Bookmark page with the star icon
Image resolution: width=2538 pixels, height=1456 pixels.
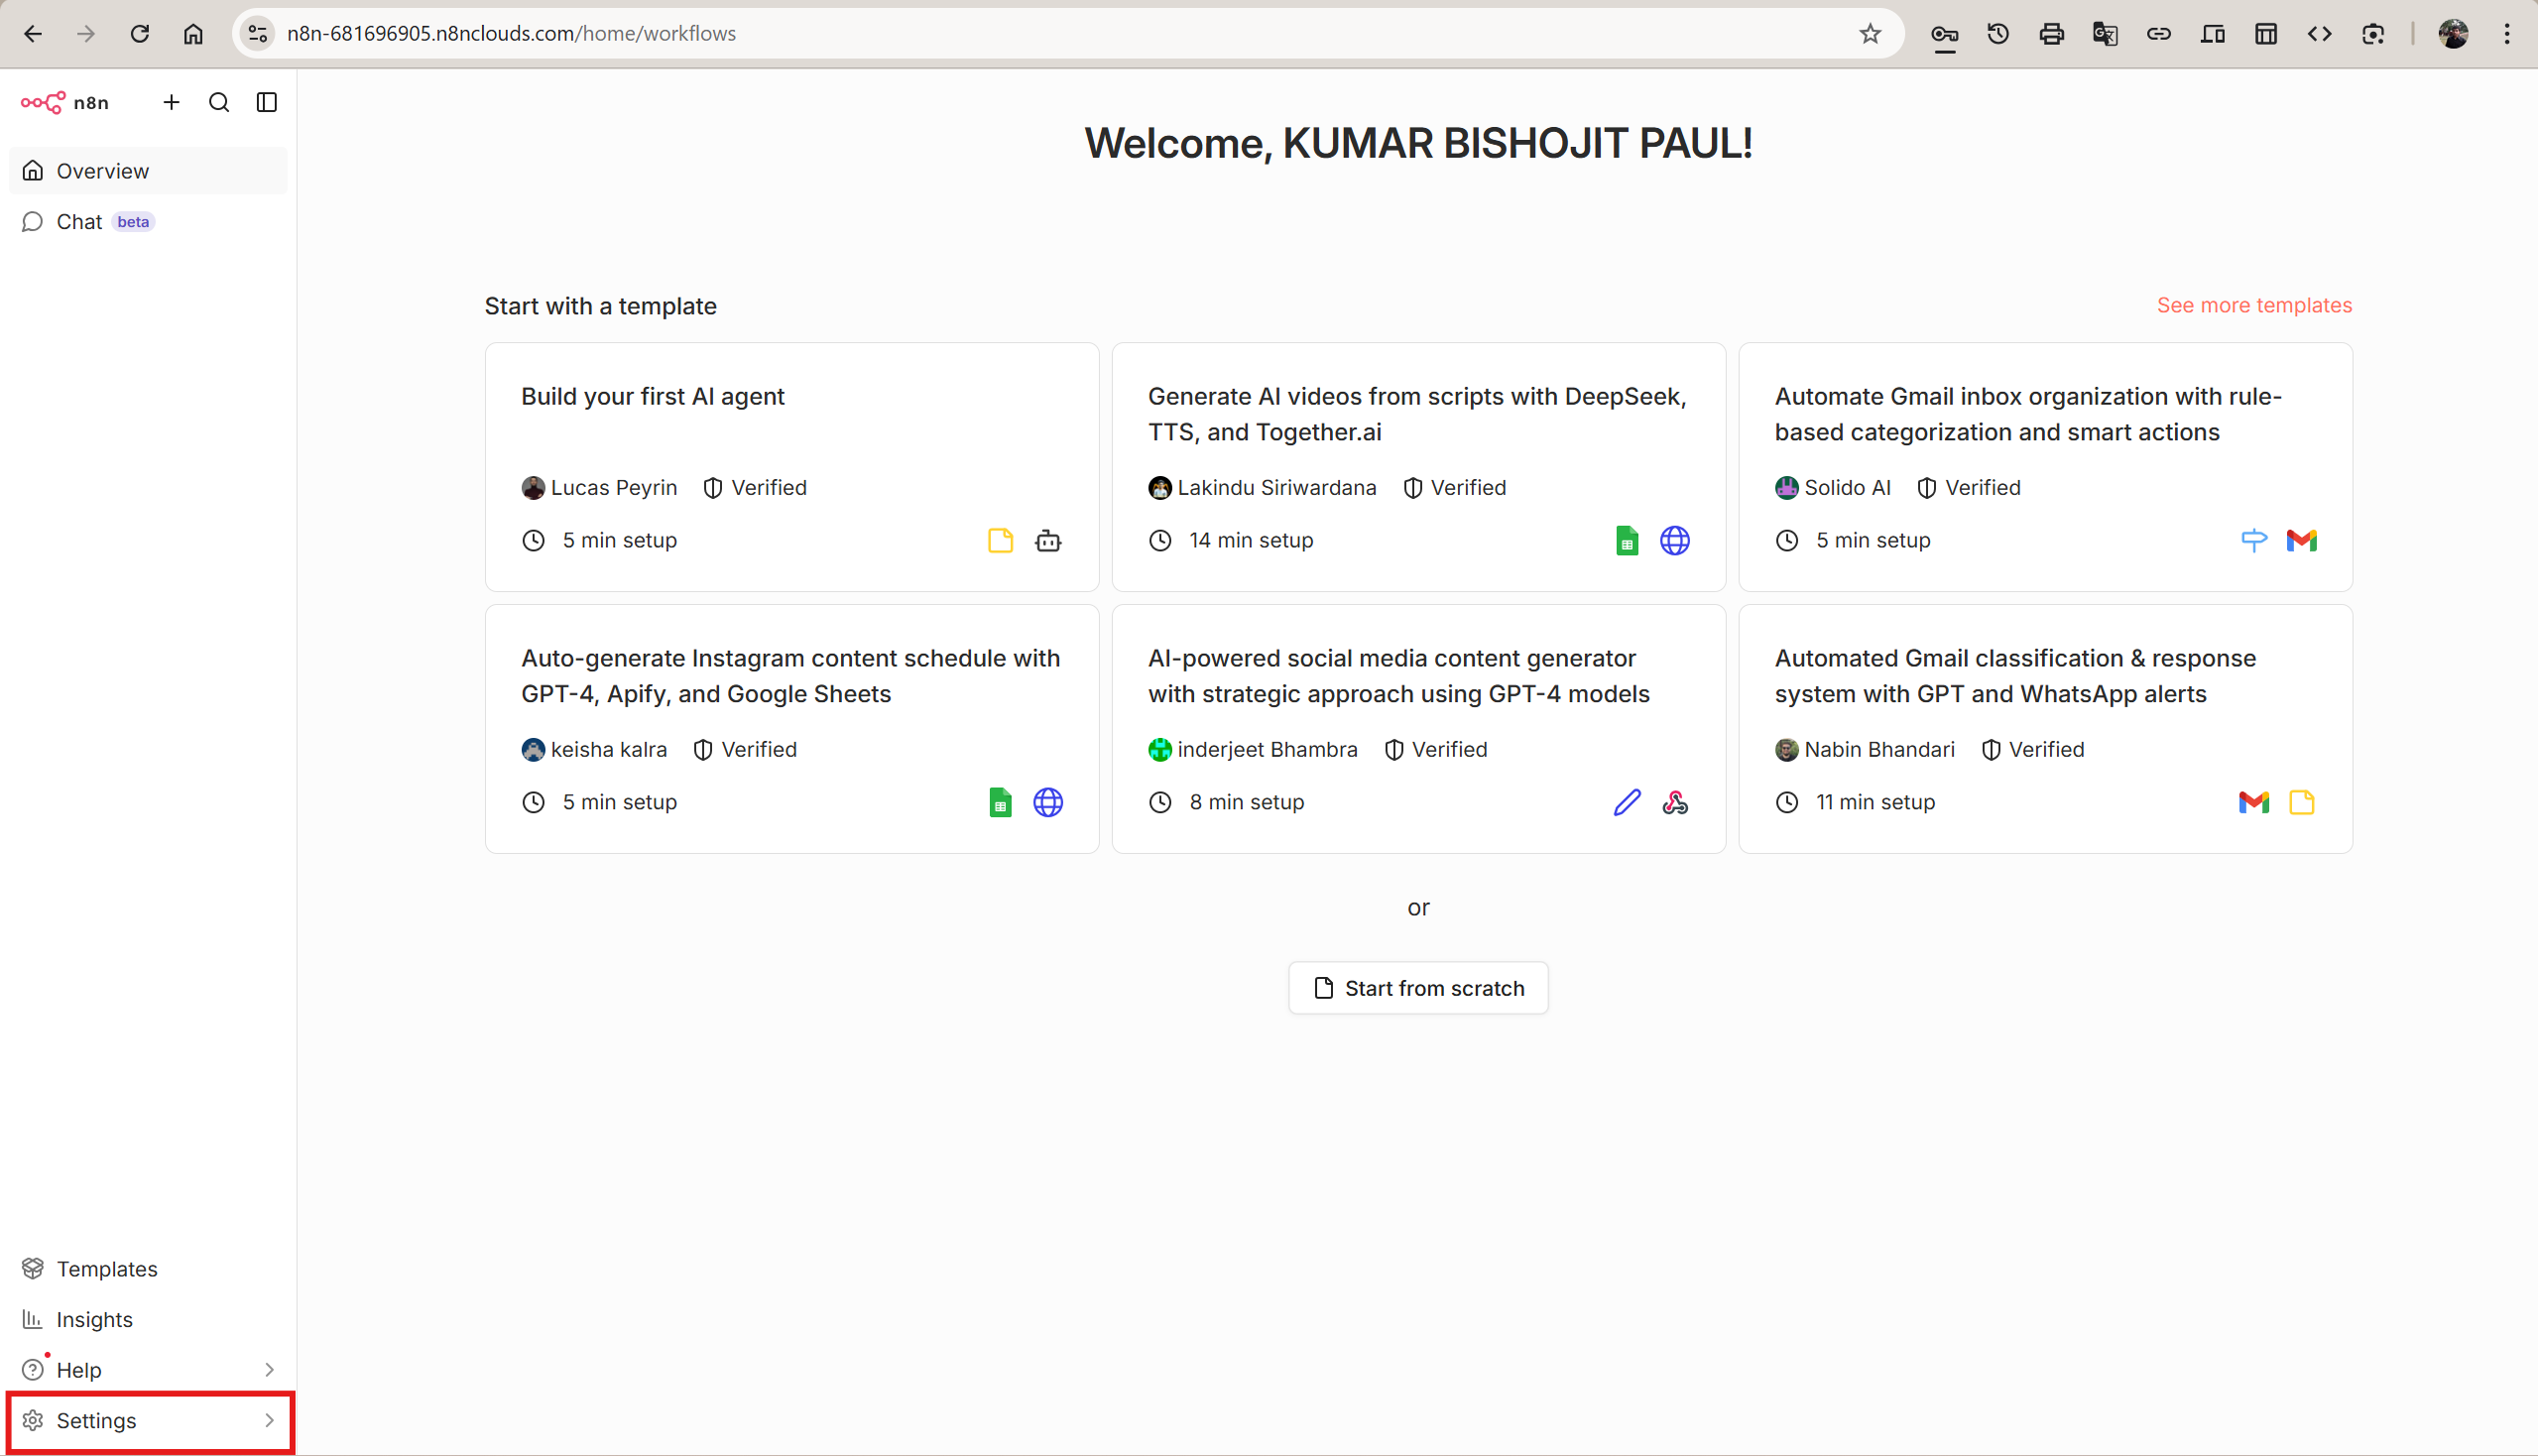[1870, 34]
